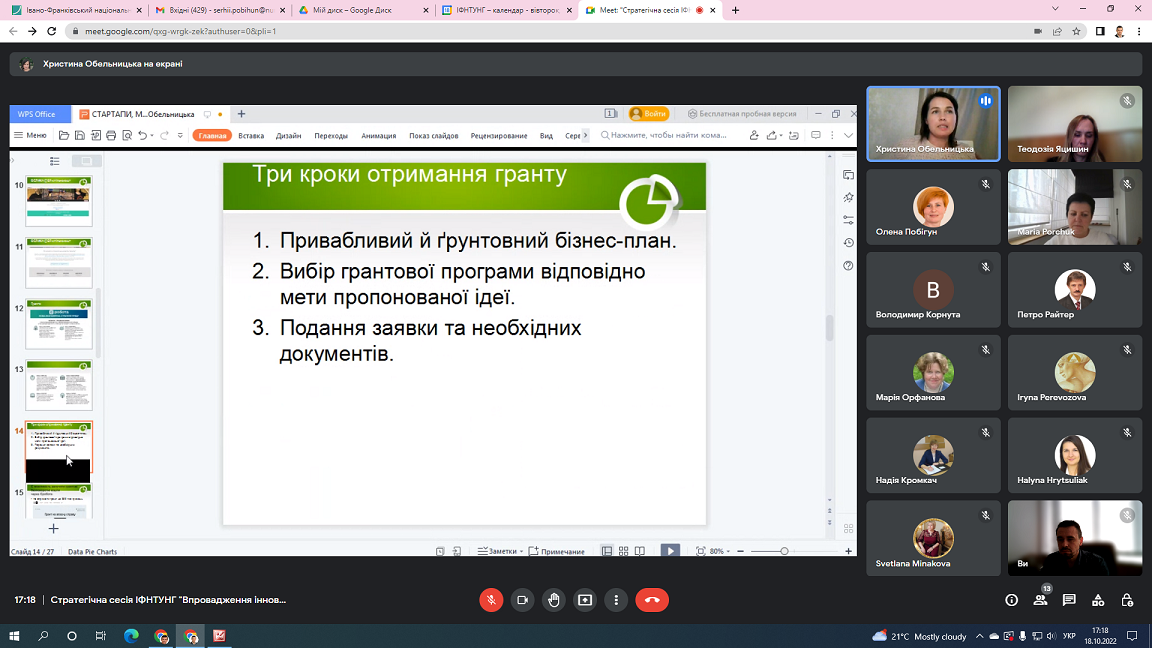Expand Chrome tab search chevron
Screen dimensions: 1152x648
click(1056, 9)
